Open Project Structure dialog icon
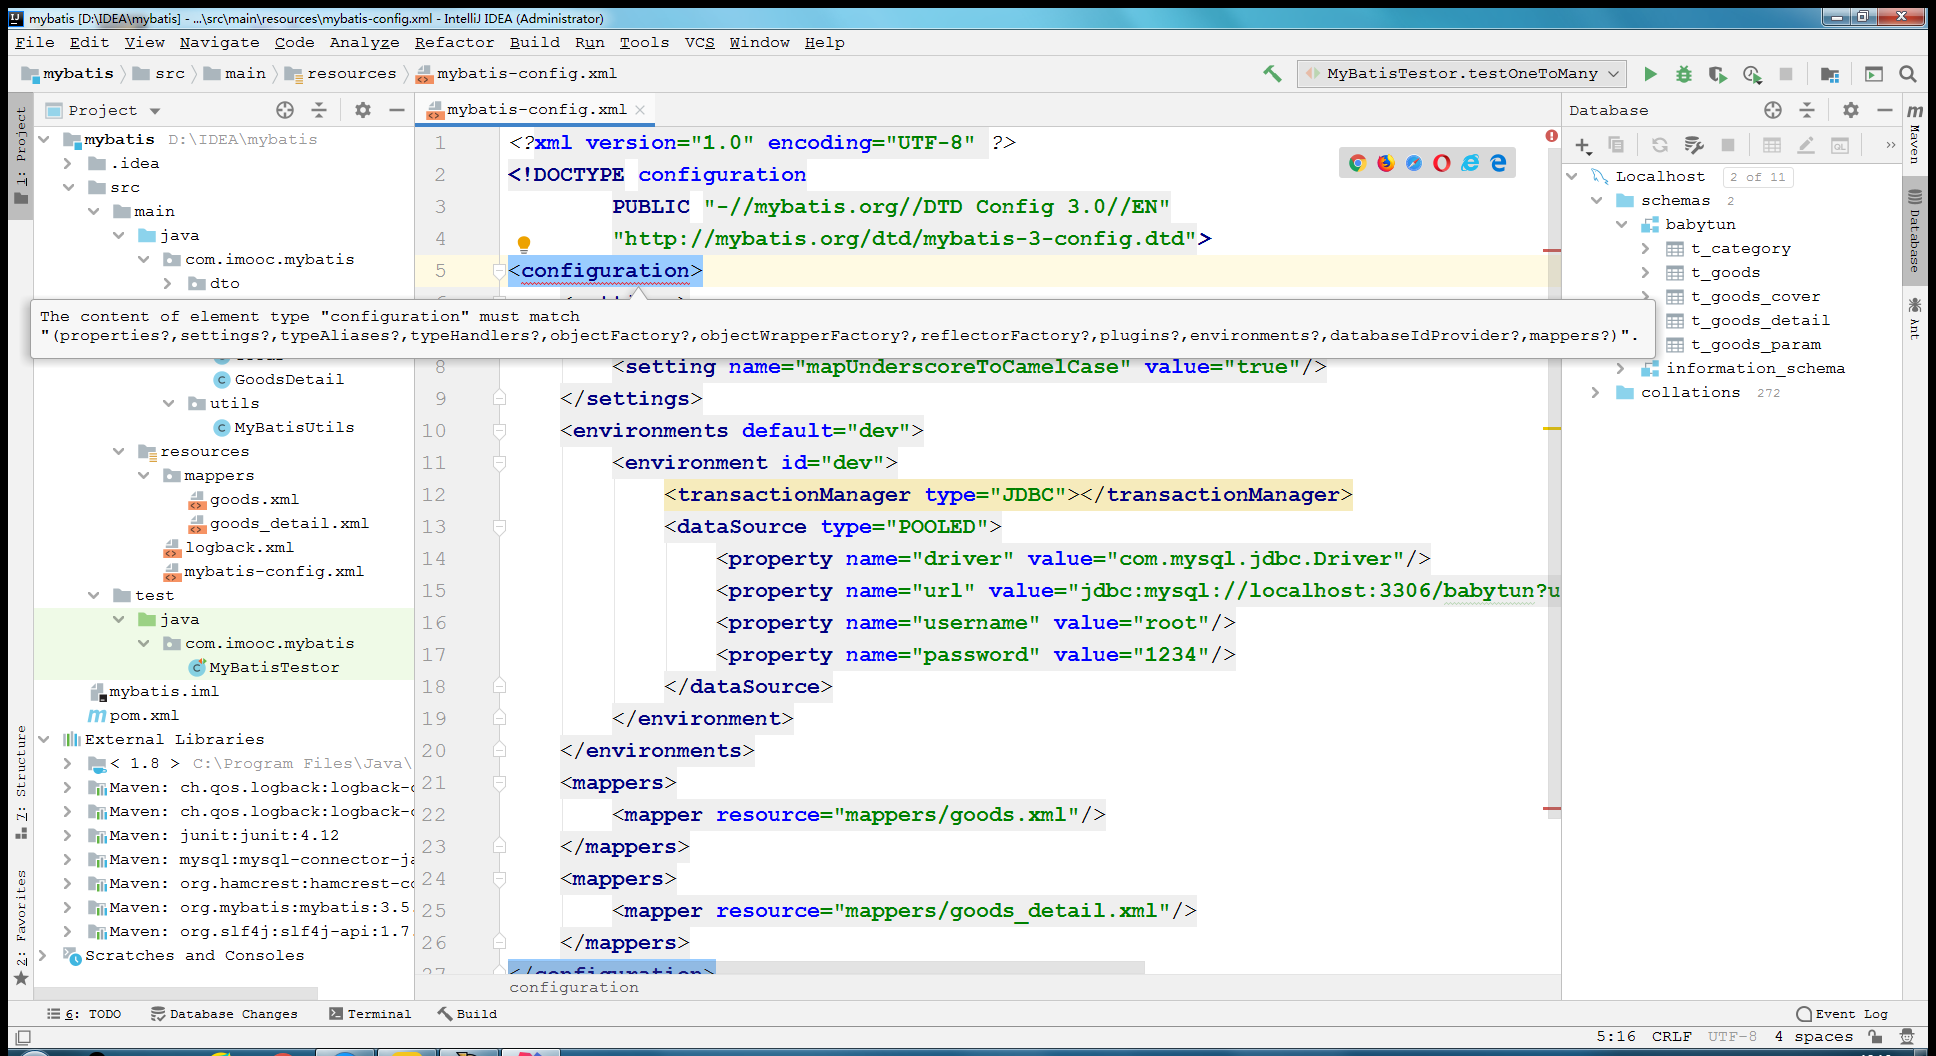The height and width of the screenshot is (1056, 1936). [x=1830, y=74]
